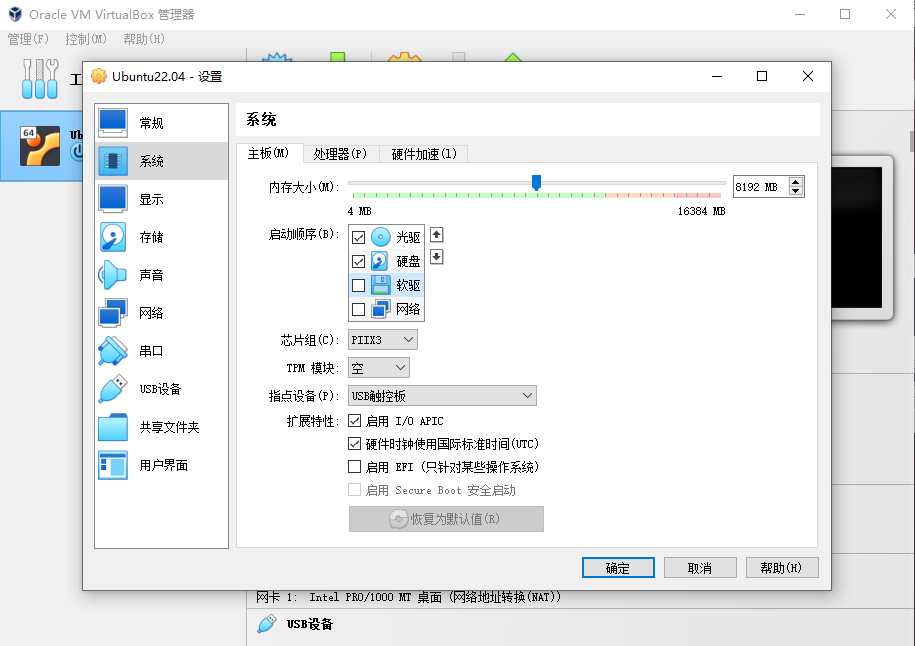Select the 显示 (Display) monitor icon
915x646 pixels.
113,199
